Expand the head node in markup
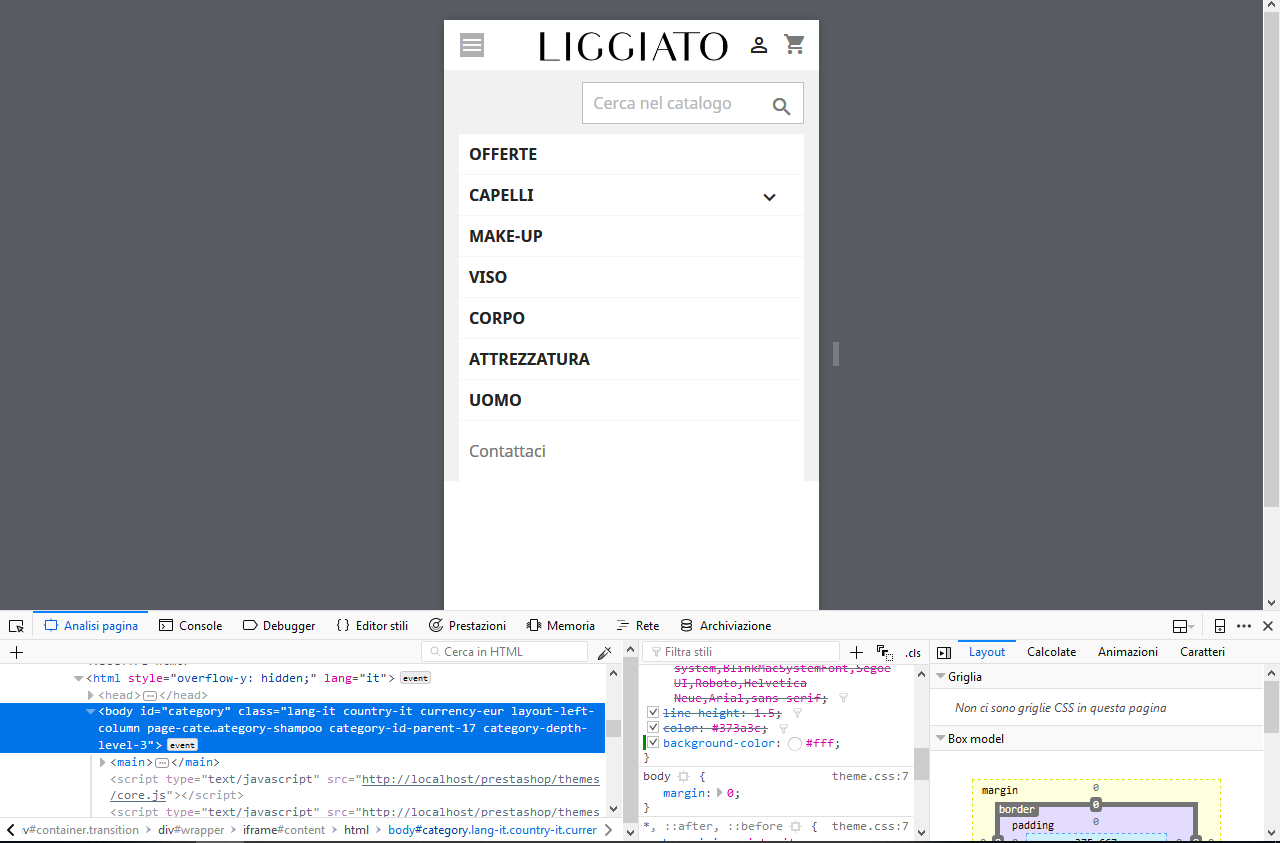Viewport: 1280px width, 843px height. [x=91, y=695]
